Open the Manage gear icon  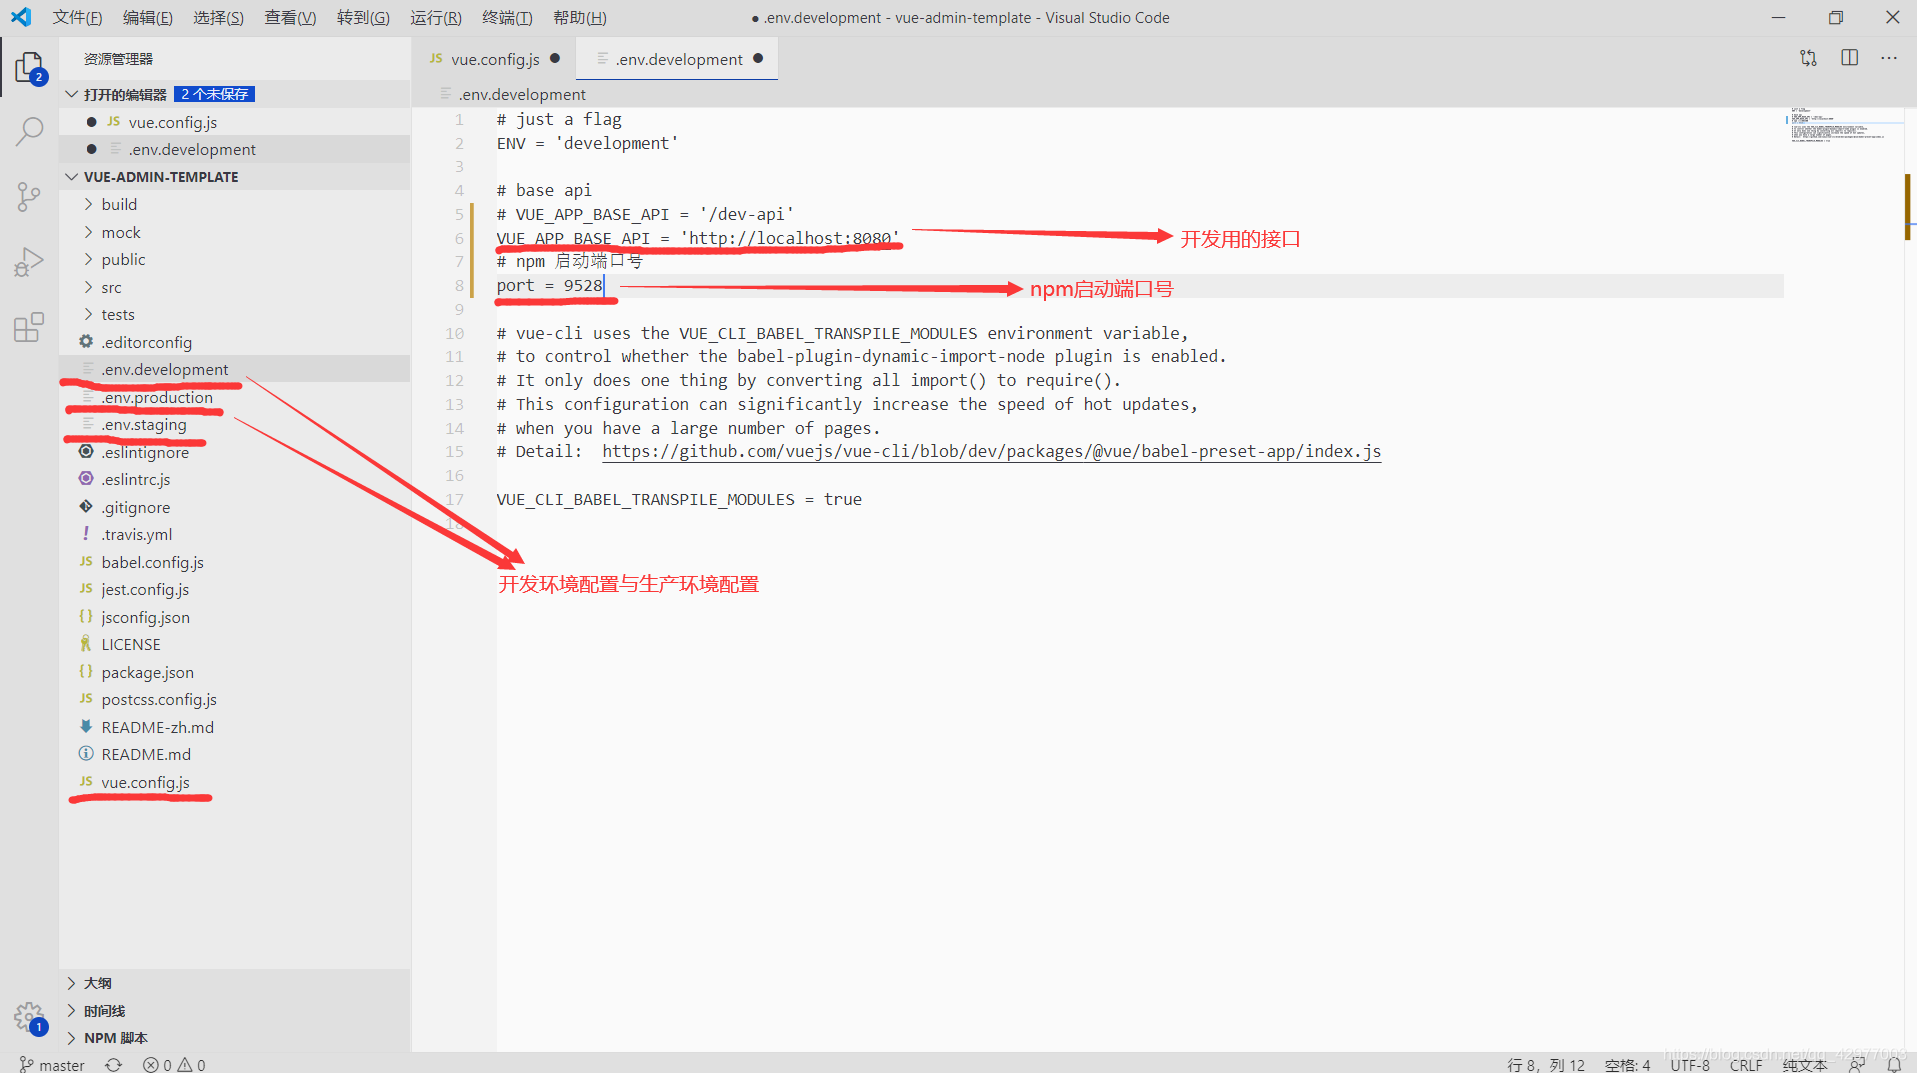coord(29,1018)
